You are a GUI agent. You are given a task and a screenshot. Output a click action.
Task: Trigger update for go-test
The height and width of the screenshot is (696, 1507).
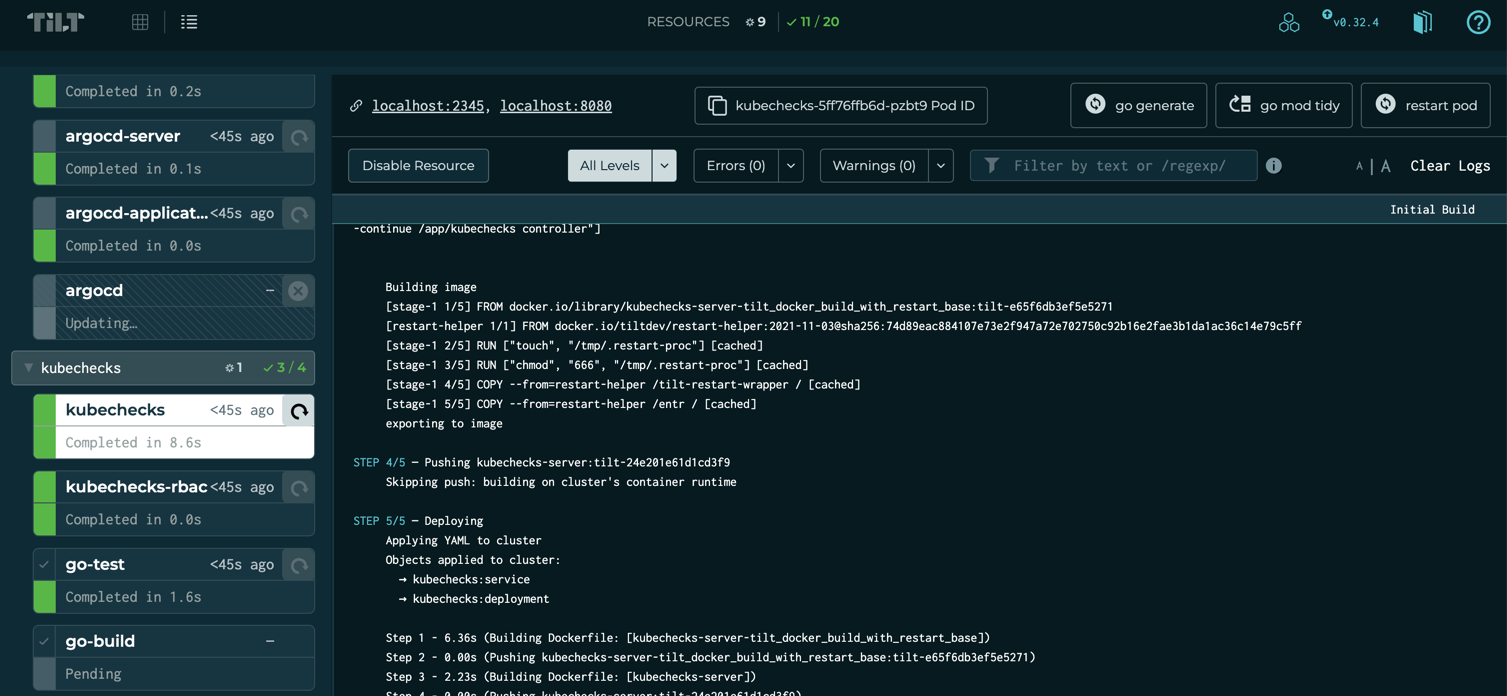[299, 564]
